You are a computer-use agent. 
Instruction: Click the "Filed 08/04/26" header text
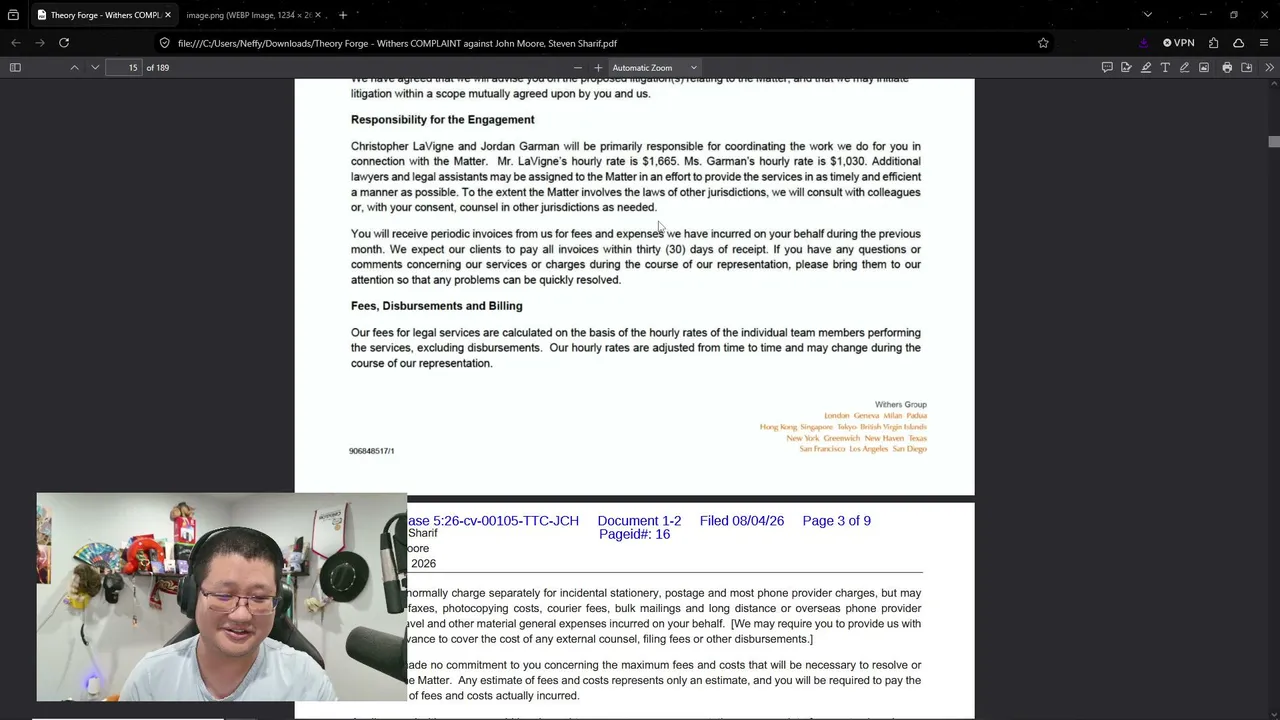[x=742, y=521]
